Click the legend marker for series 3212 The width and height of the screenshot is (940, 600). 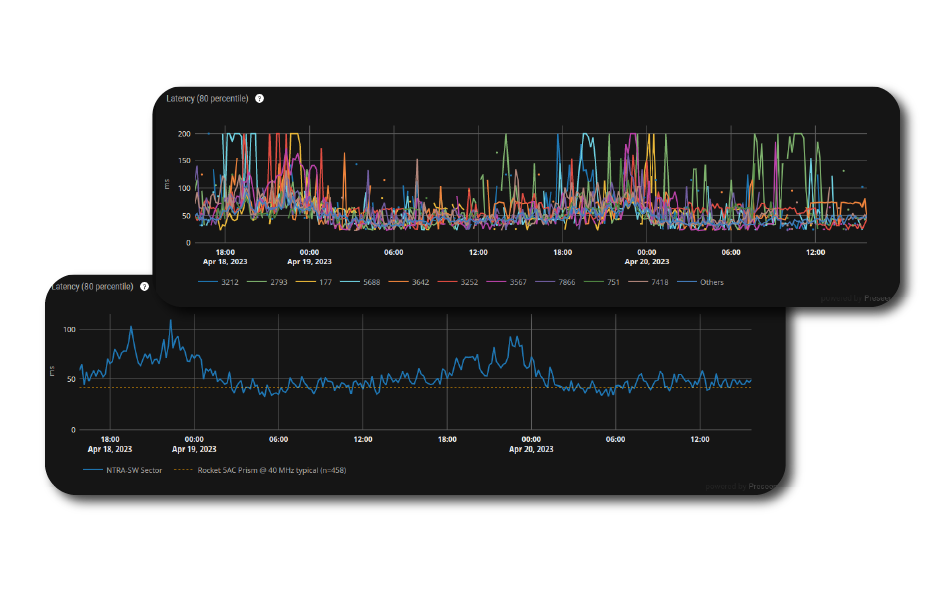pyautogui.click(x=206, y=282)
